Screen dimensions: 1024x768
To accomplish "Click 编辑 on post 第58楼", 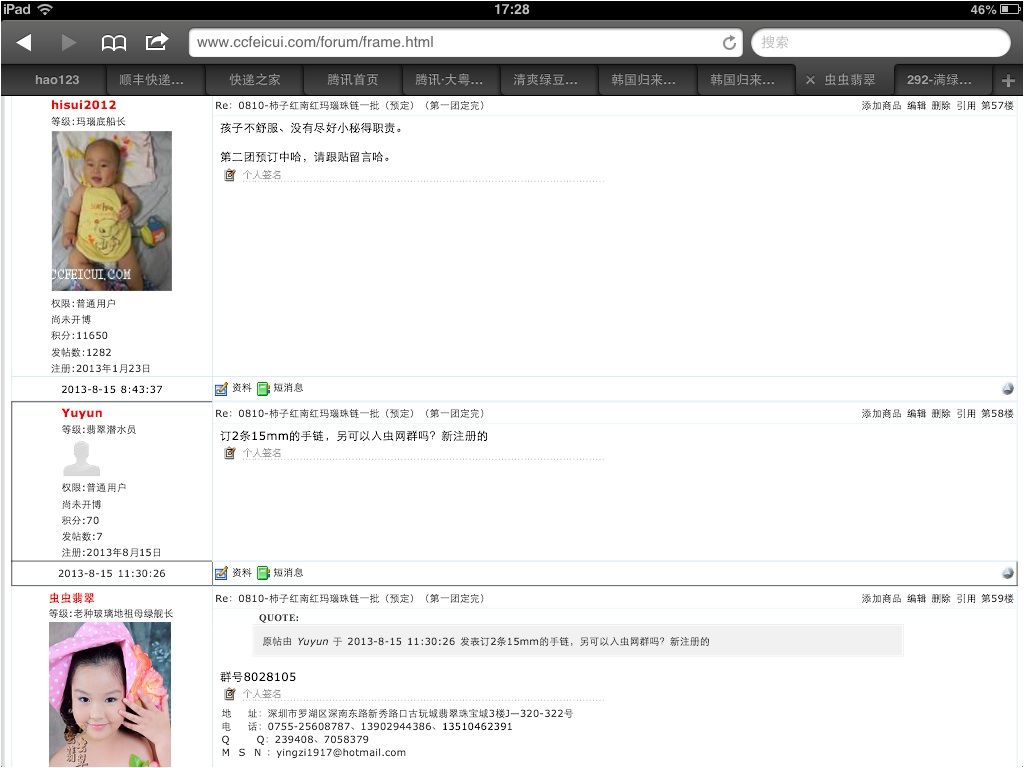I will pos(916,414).
